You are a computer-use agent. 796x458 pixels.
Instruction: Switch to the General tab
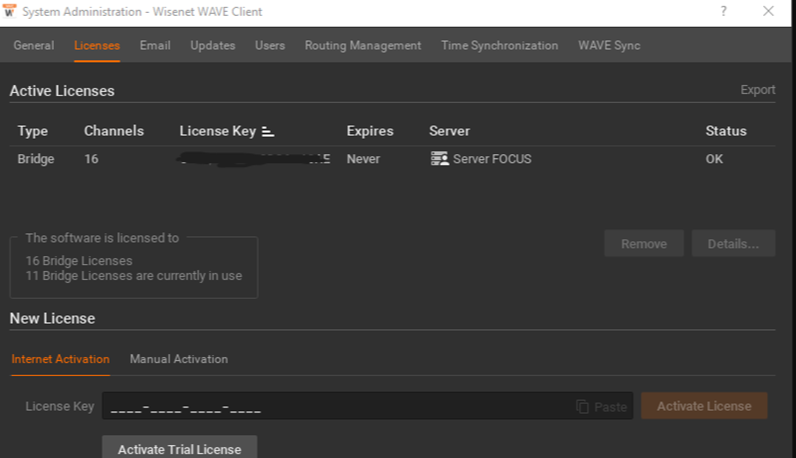coord(34,46)
